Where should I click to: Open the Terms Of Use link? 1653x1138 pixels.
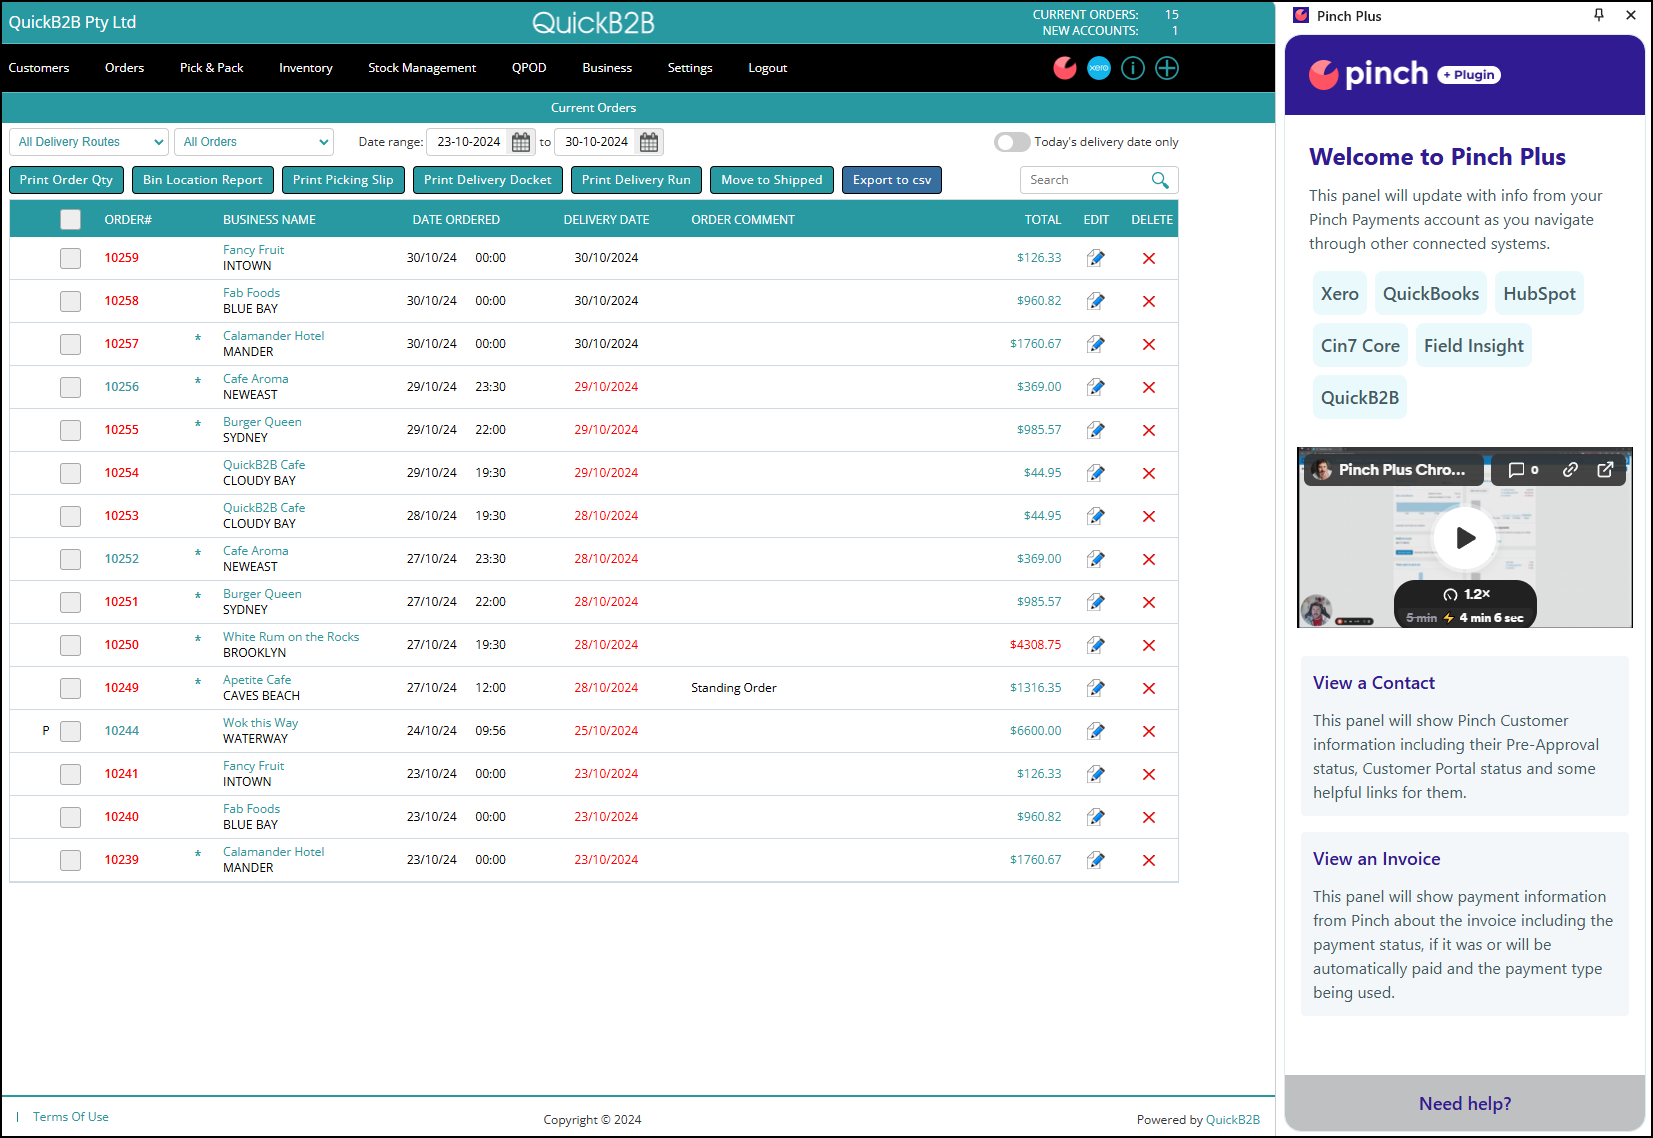tap(71, 1117)
